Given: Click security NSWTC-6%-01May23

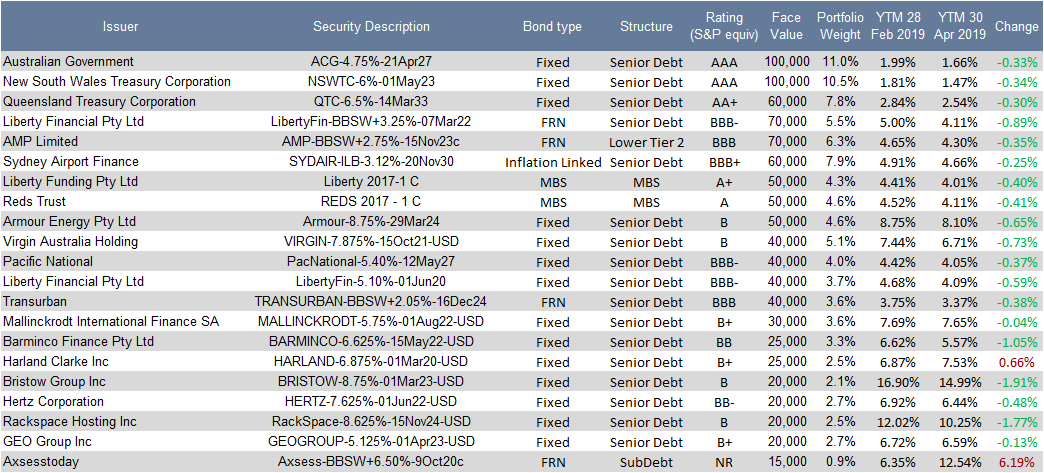Looking at the screenshot, I should tap(372, 82).
